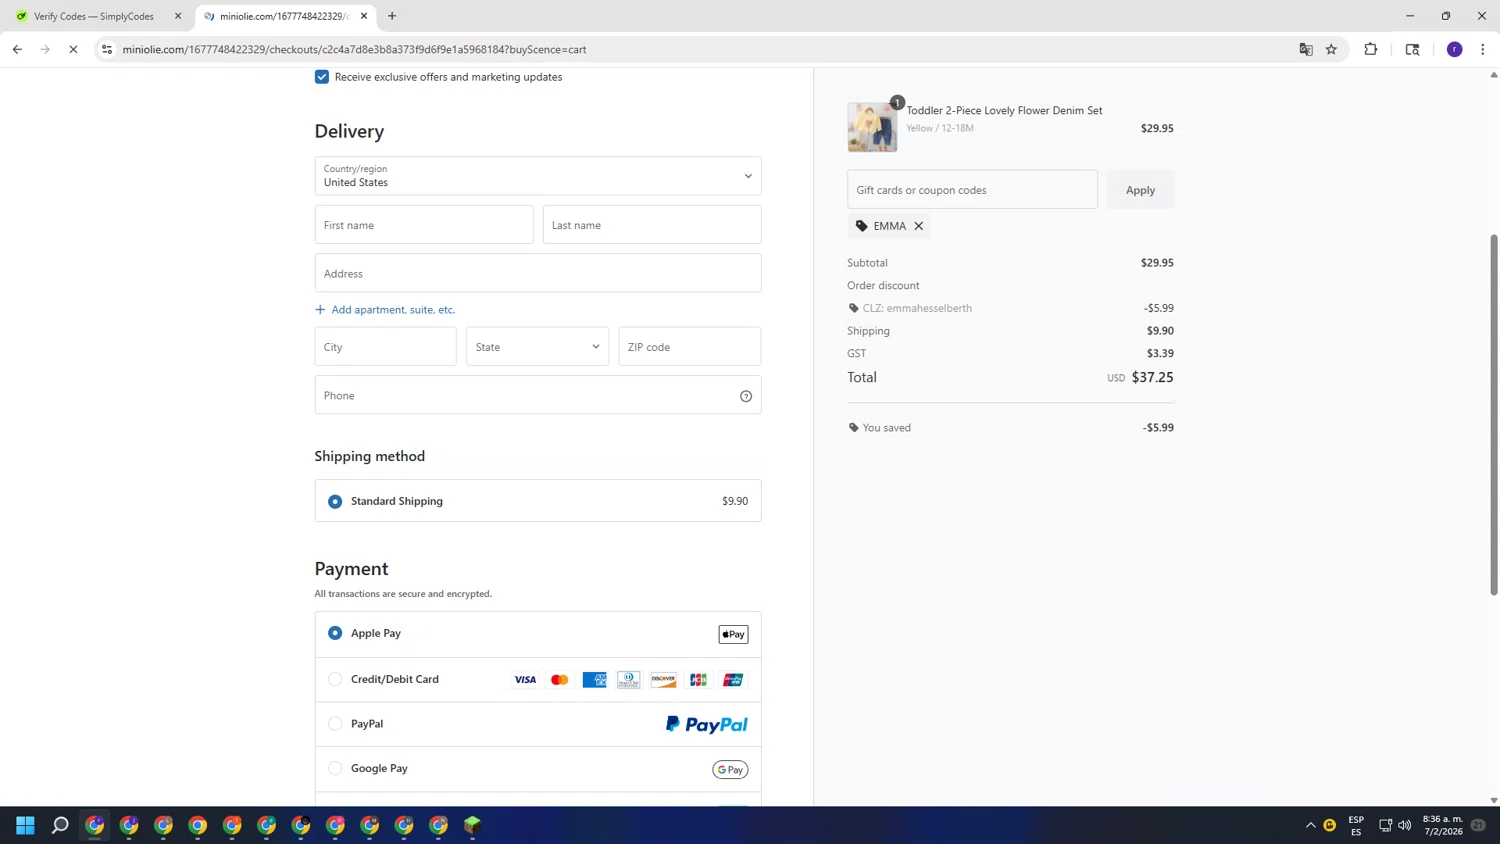Viewport: 1500px width, 844px height.
Task: Click the translate page icon
Action: click(1306, 49)
